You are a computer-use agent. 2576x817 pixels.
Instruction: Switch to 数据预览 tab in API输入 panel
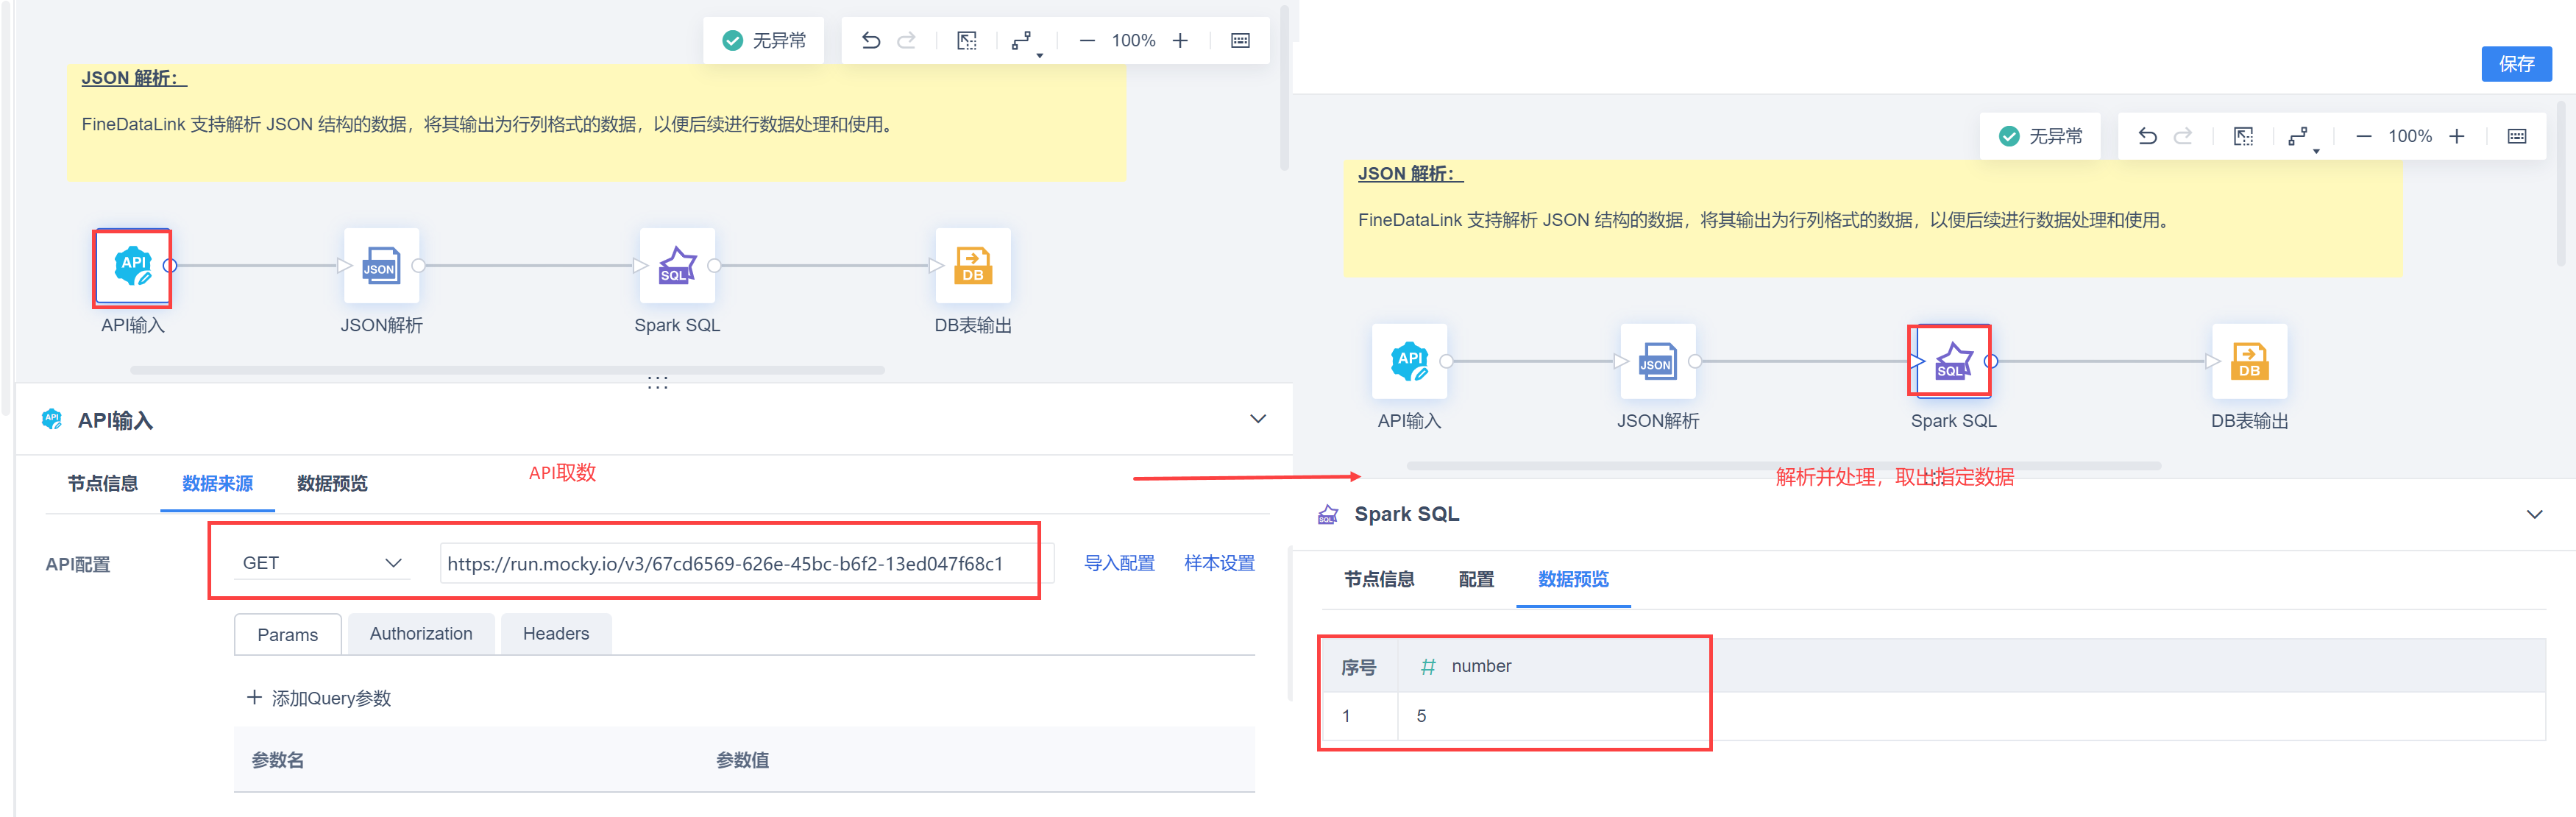click(332, 484)
